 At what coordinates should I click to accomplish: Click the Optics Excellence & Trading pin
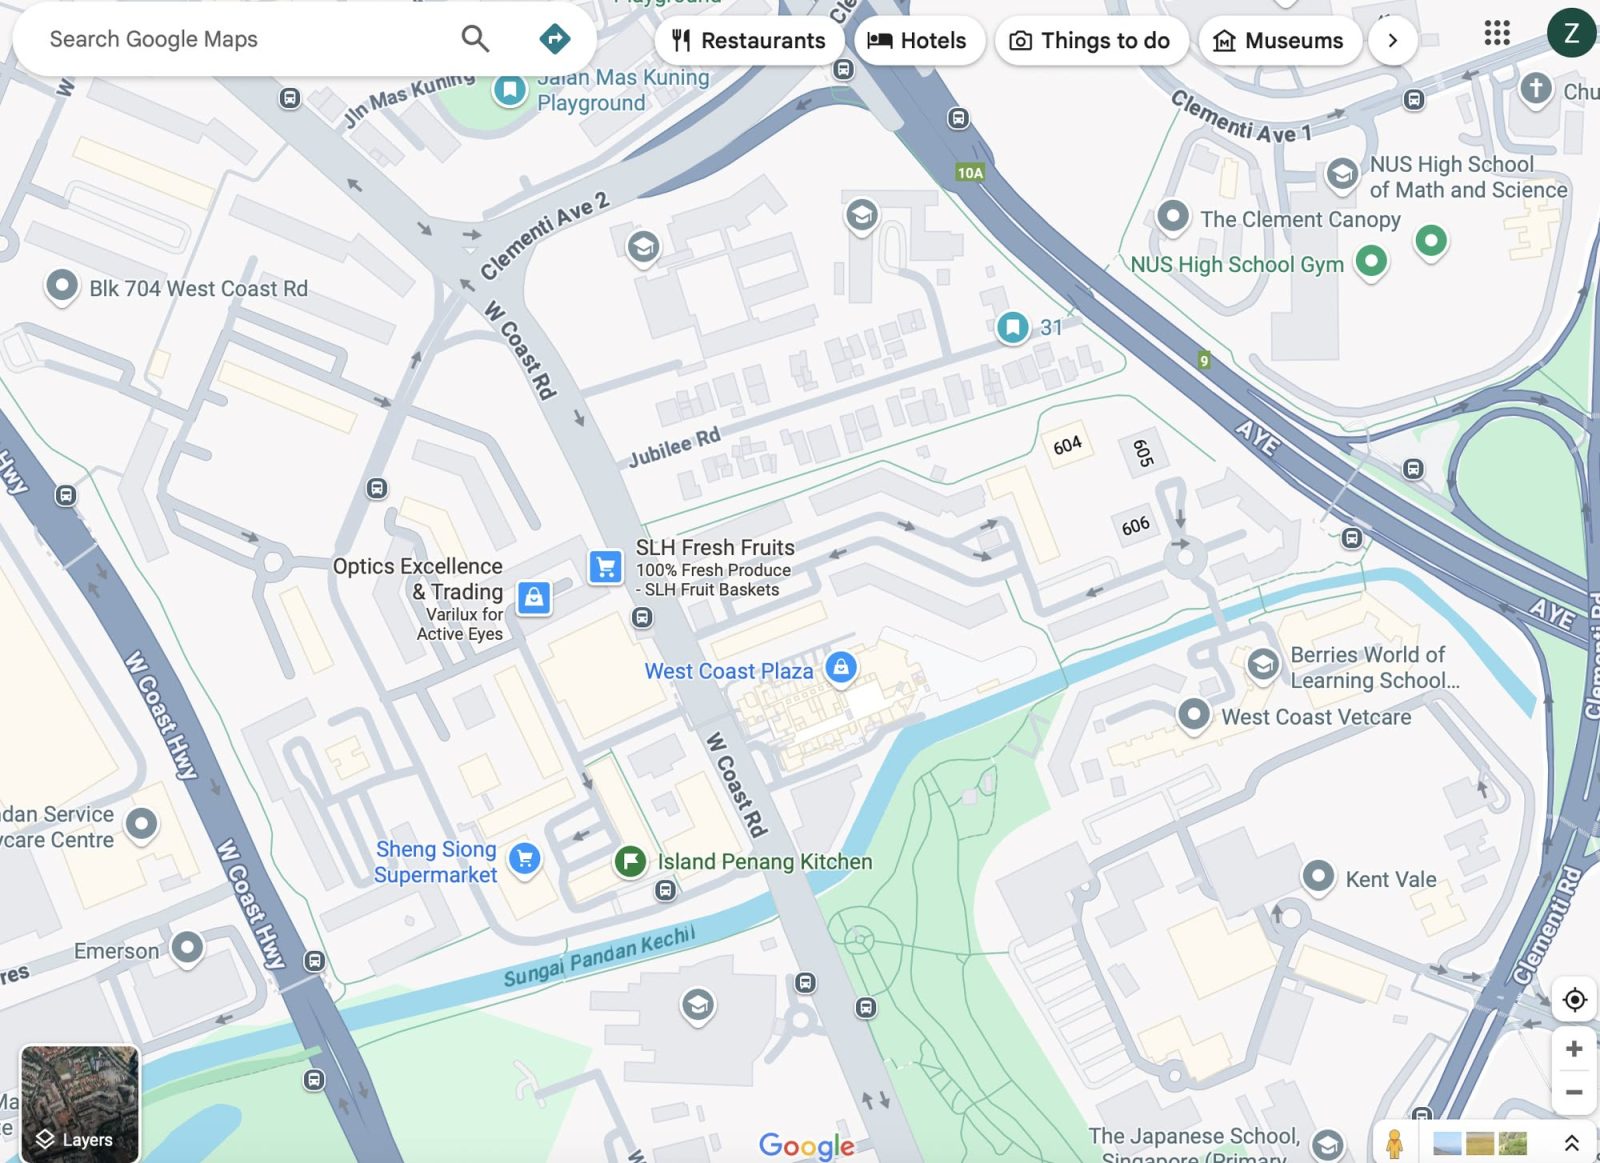[x=534, y=598]
